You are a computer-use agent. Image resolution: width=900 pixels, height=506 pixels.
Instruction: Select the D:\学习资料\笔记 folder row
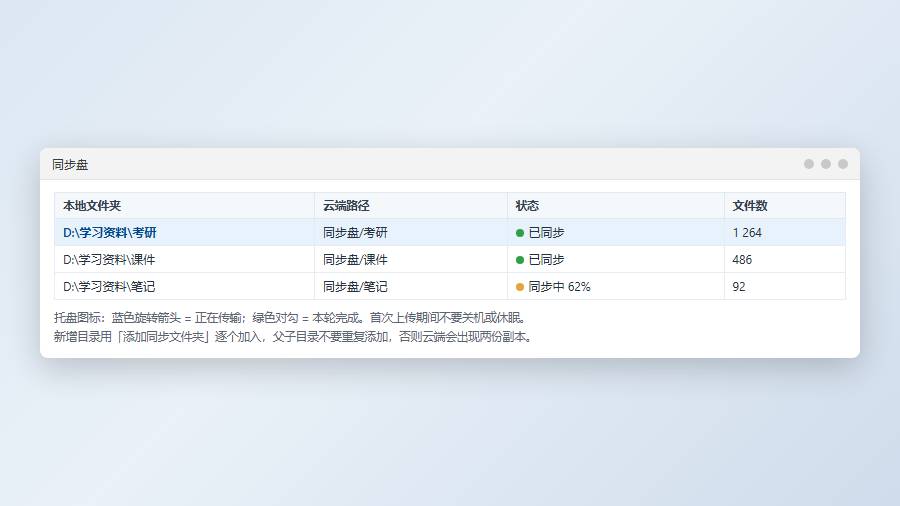click(449, 286)
